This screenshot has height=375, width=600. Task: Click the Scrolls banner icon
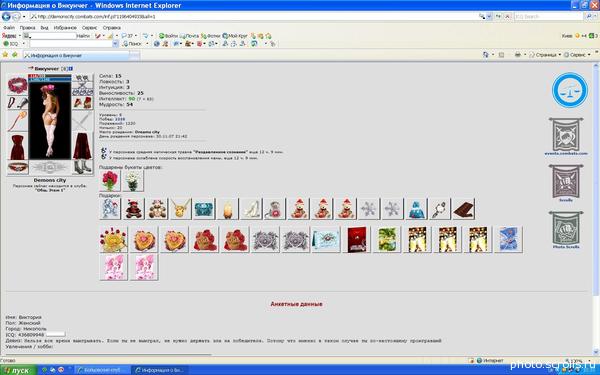point(566,183)
